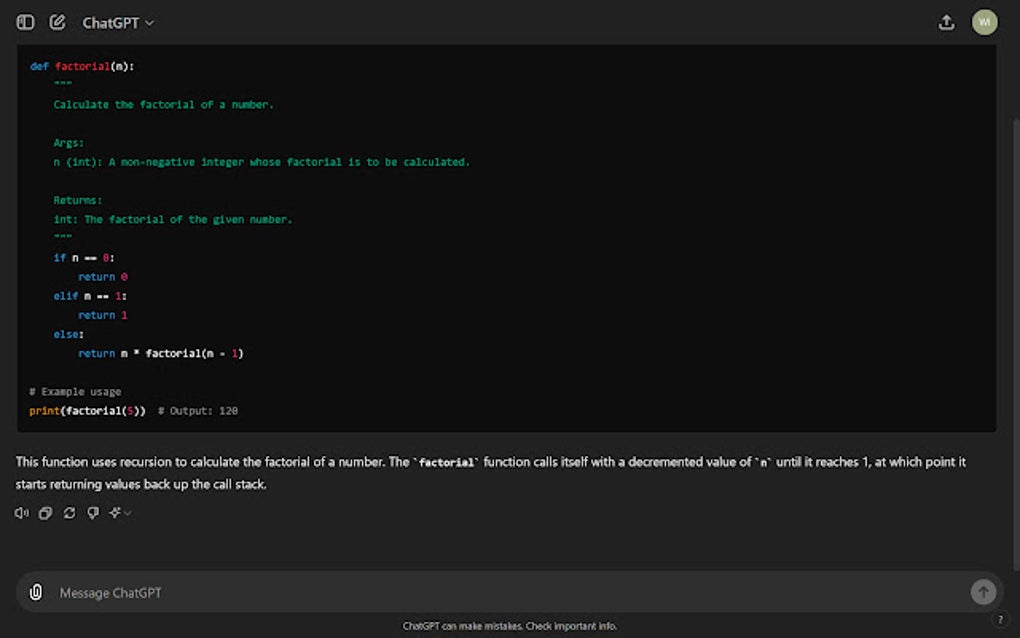This screenshot has width=1020, height=638.
Task: Share the conversation via the share icon
Action: click(946, 21)
